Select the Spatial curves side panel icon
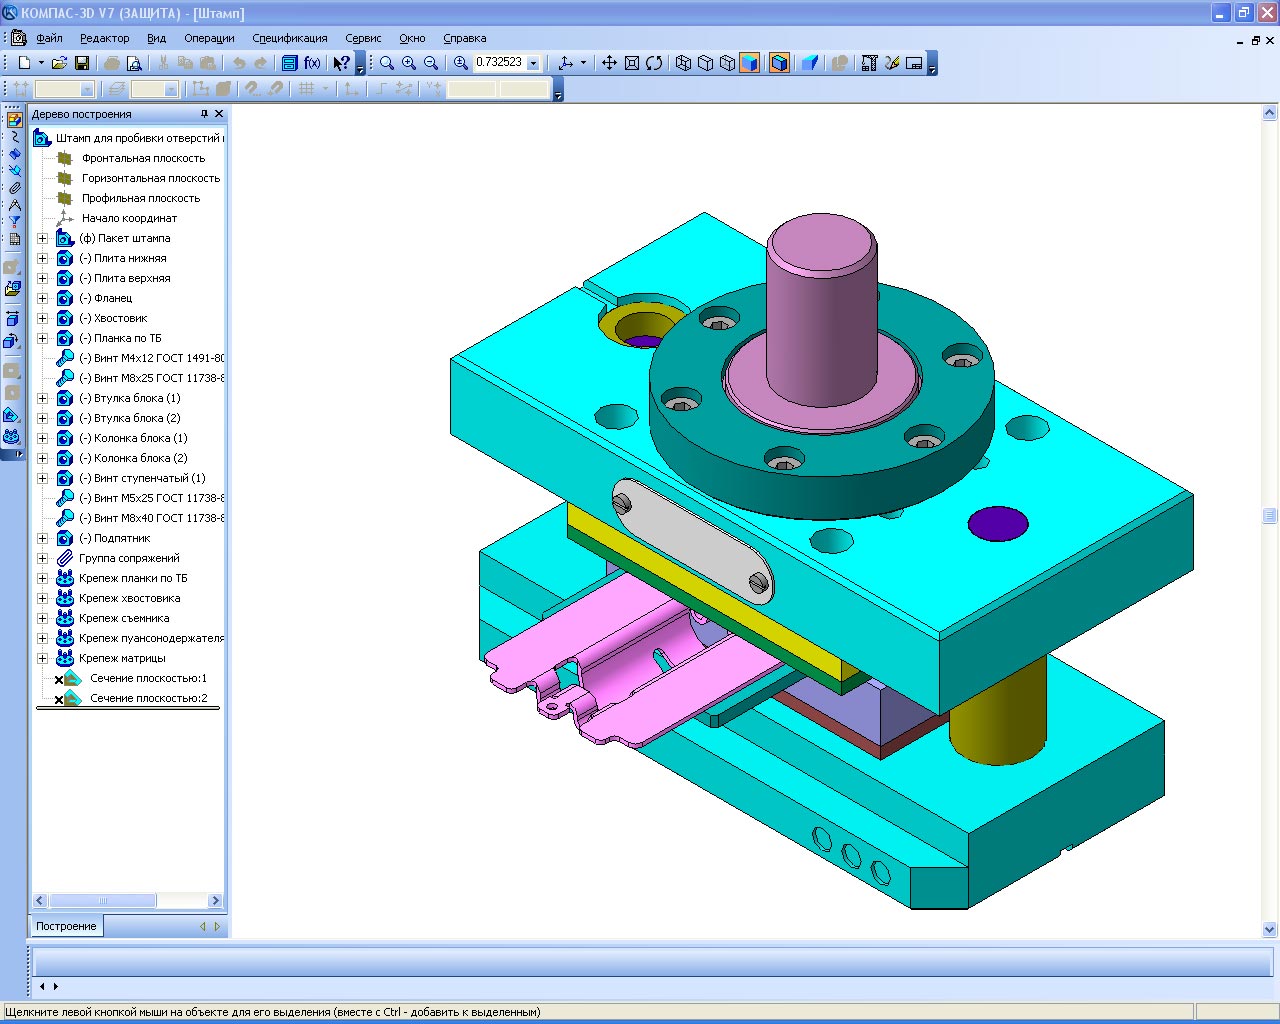1280x1024 pixels. click(14, 136)
